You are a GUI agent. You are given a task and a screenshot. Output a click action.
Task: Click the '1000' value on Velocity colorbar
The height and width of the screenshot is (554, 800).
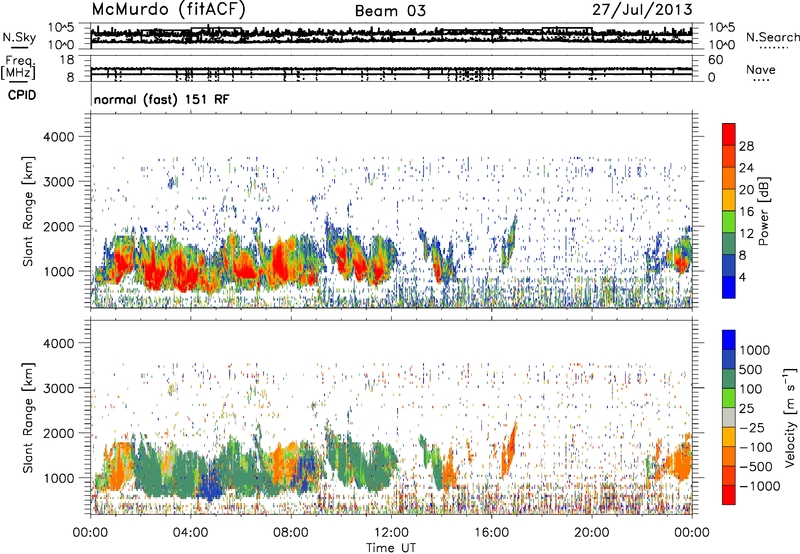point(754,350)
